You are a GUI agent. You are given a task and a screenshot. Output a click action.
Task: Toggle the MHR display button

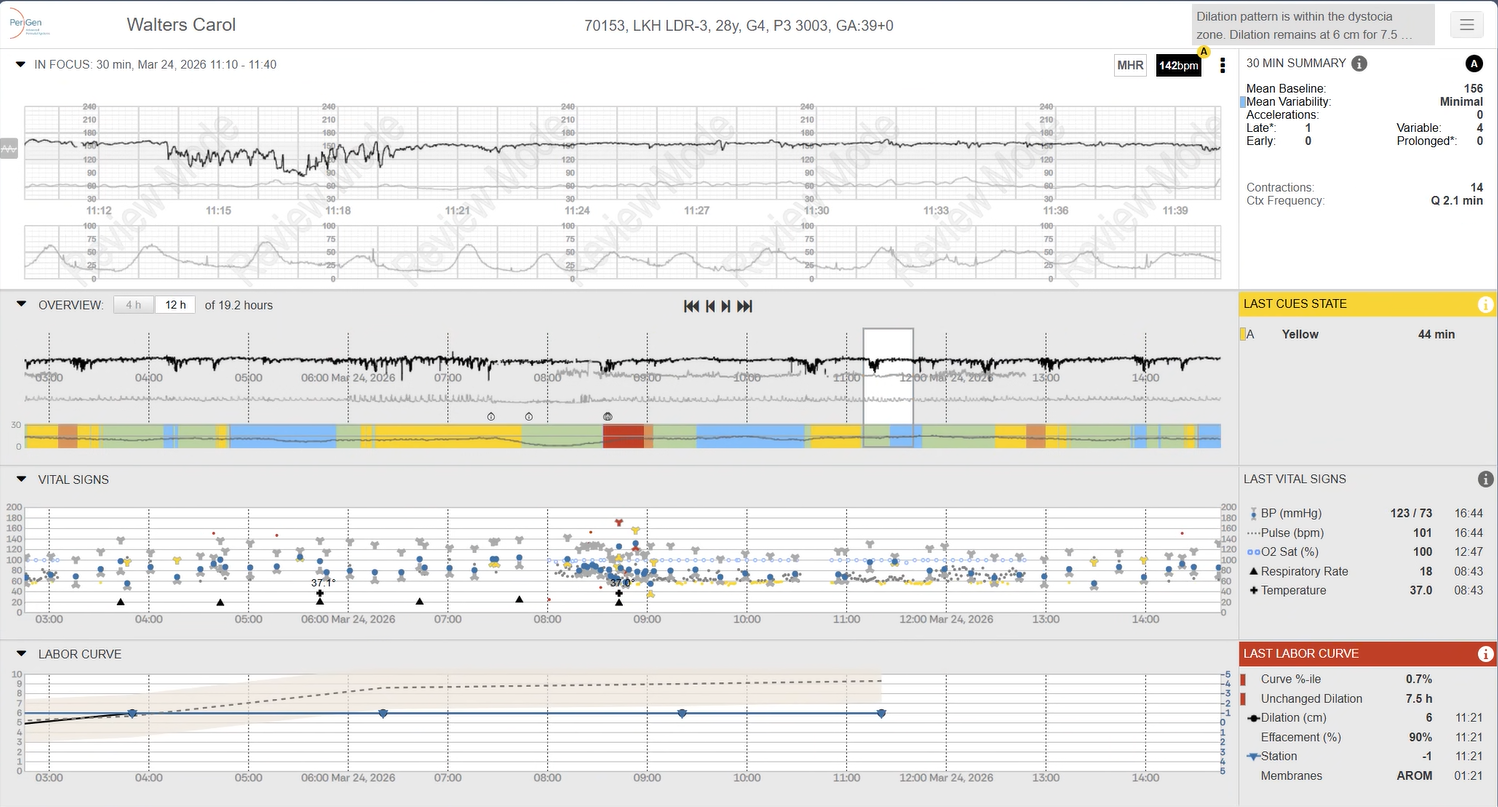pyautogui.click(x=1130, y=66)
